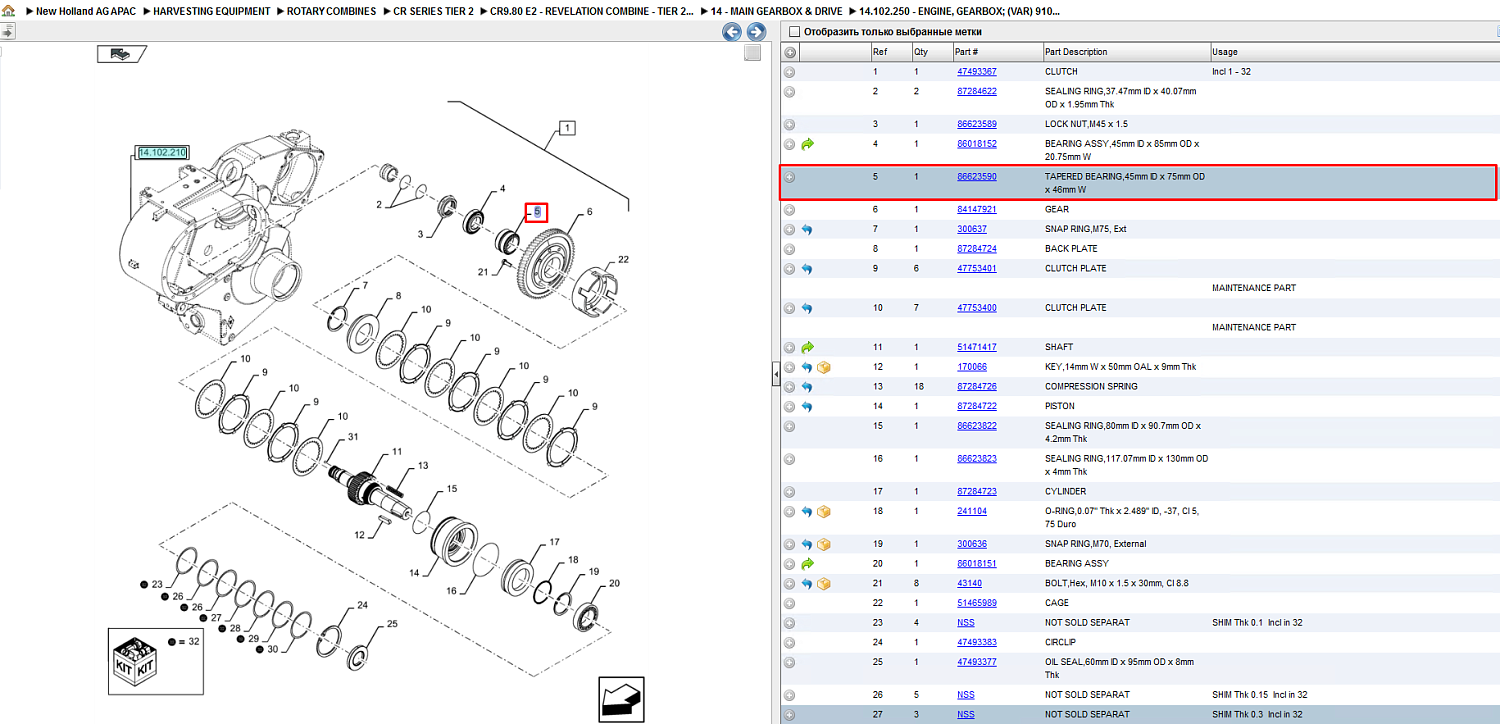Click the back arrow navigation button
The height and width of the screenshot is (724, 1500).
732,32
